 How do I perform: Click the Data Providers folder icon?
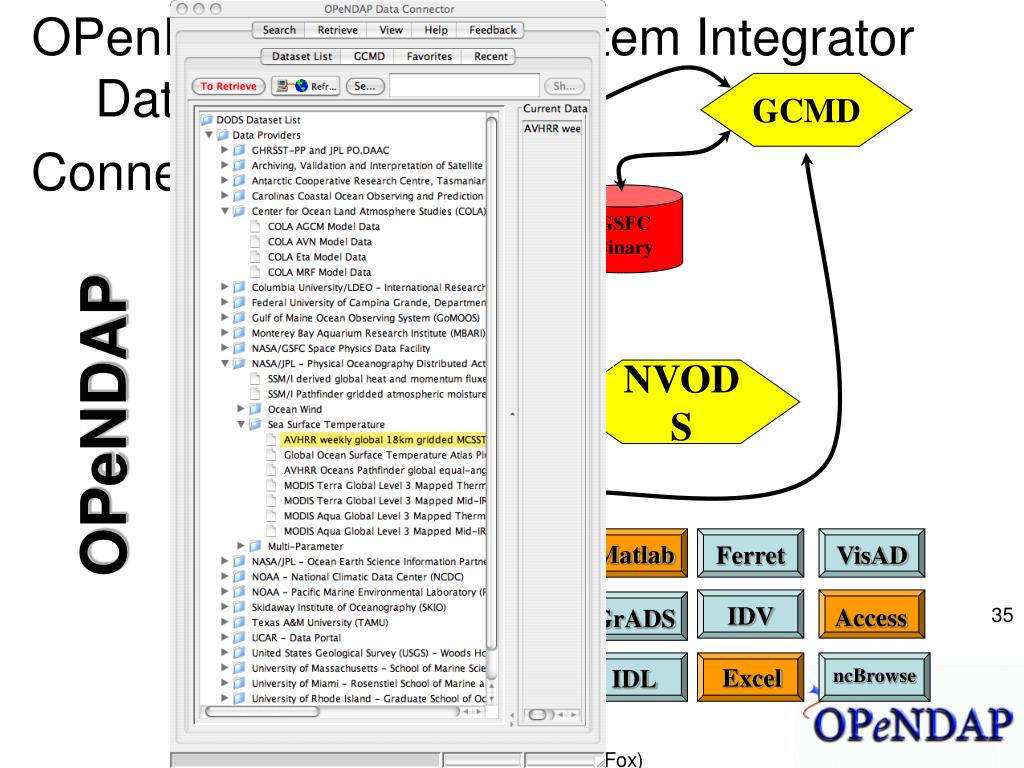[x=223, y=135]
